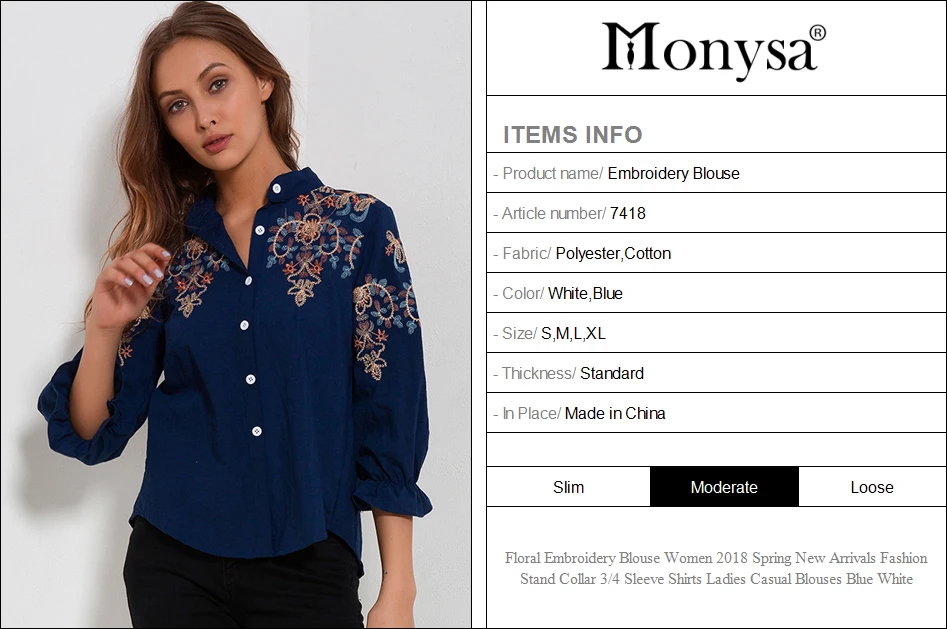This screenshot has height=629, width=947.
Task: Click the Made in China row
Action: pyautogui.click(x=716, y=413)
